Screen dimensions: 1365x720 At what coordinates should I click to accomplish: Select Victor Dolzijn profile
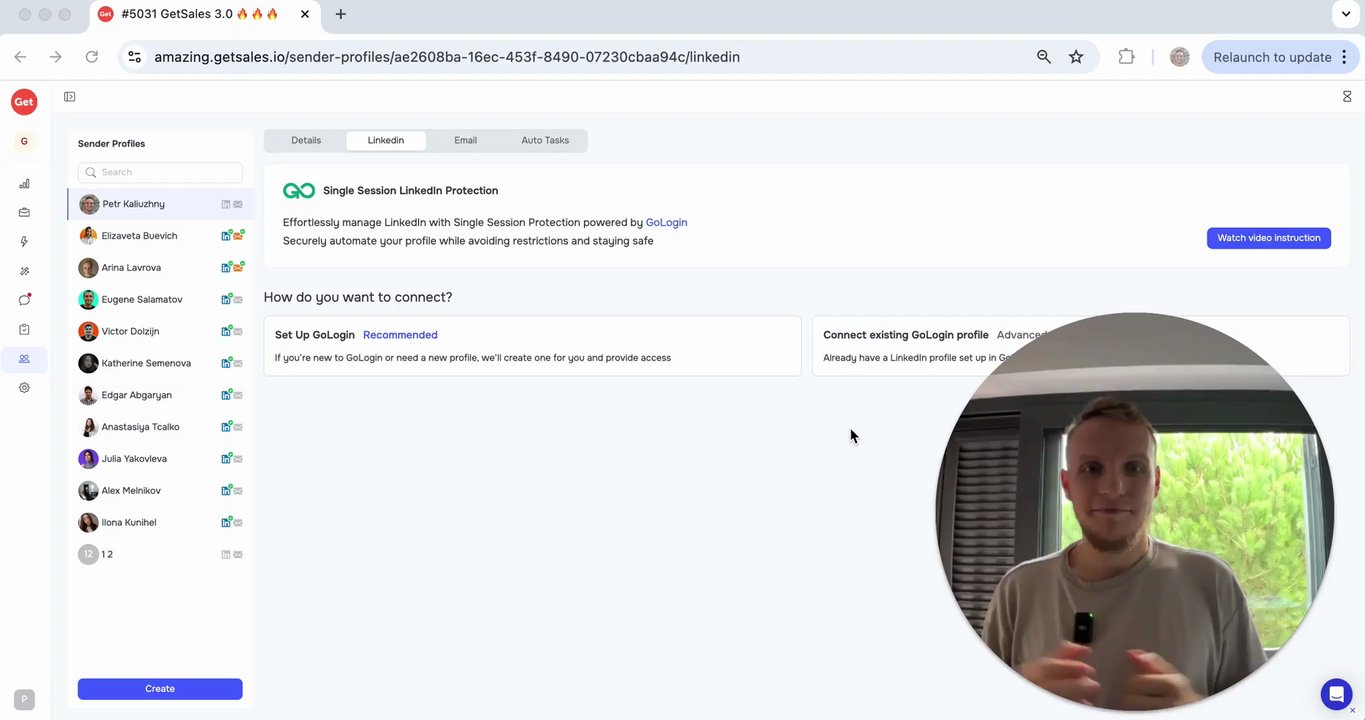pyautogui.click(x=160, y=331)
